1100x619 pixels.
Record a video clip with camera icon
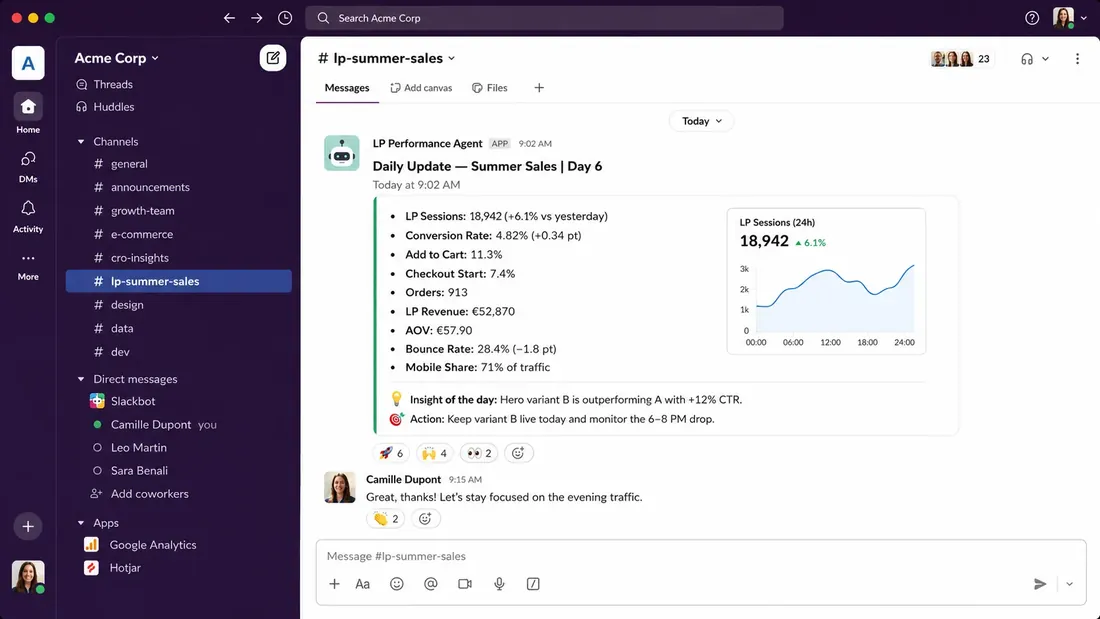465,584
